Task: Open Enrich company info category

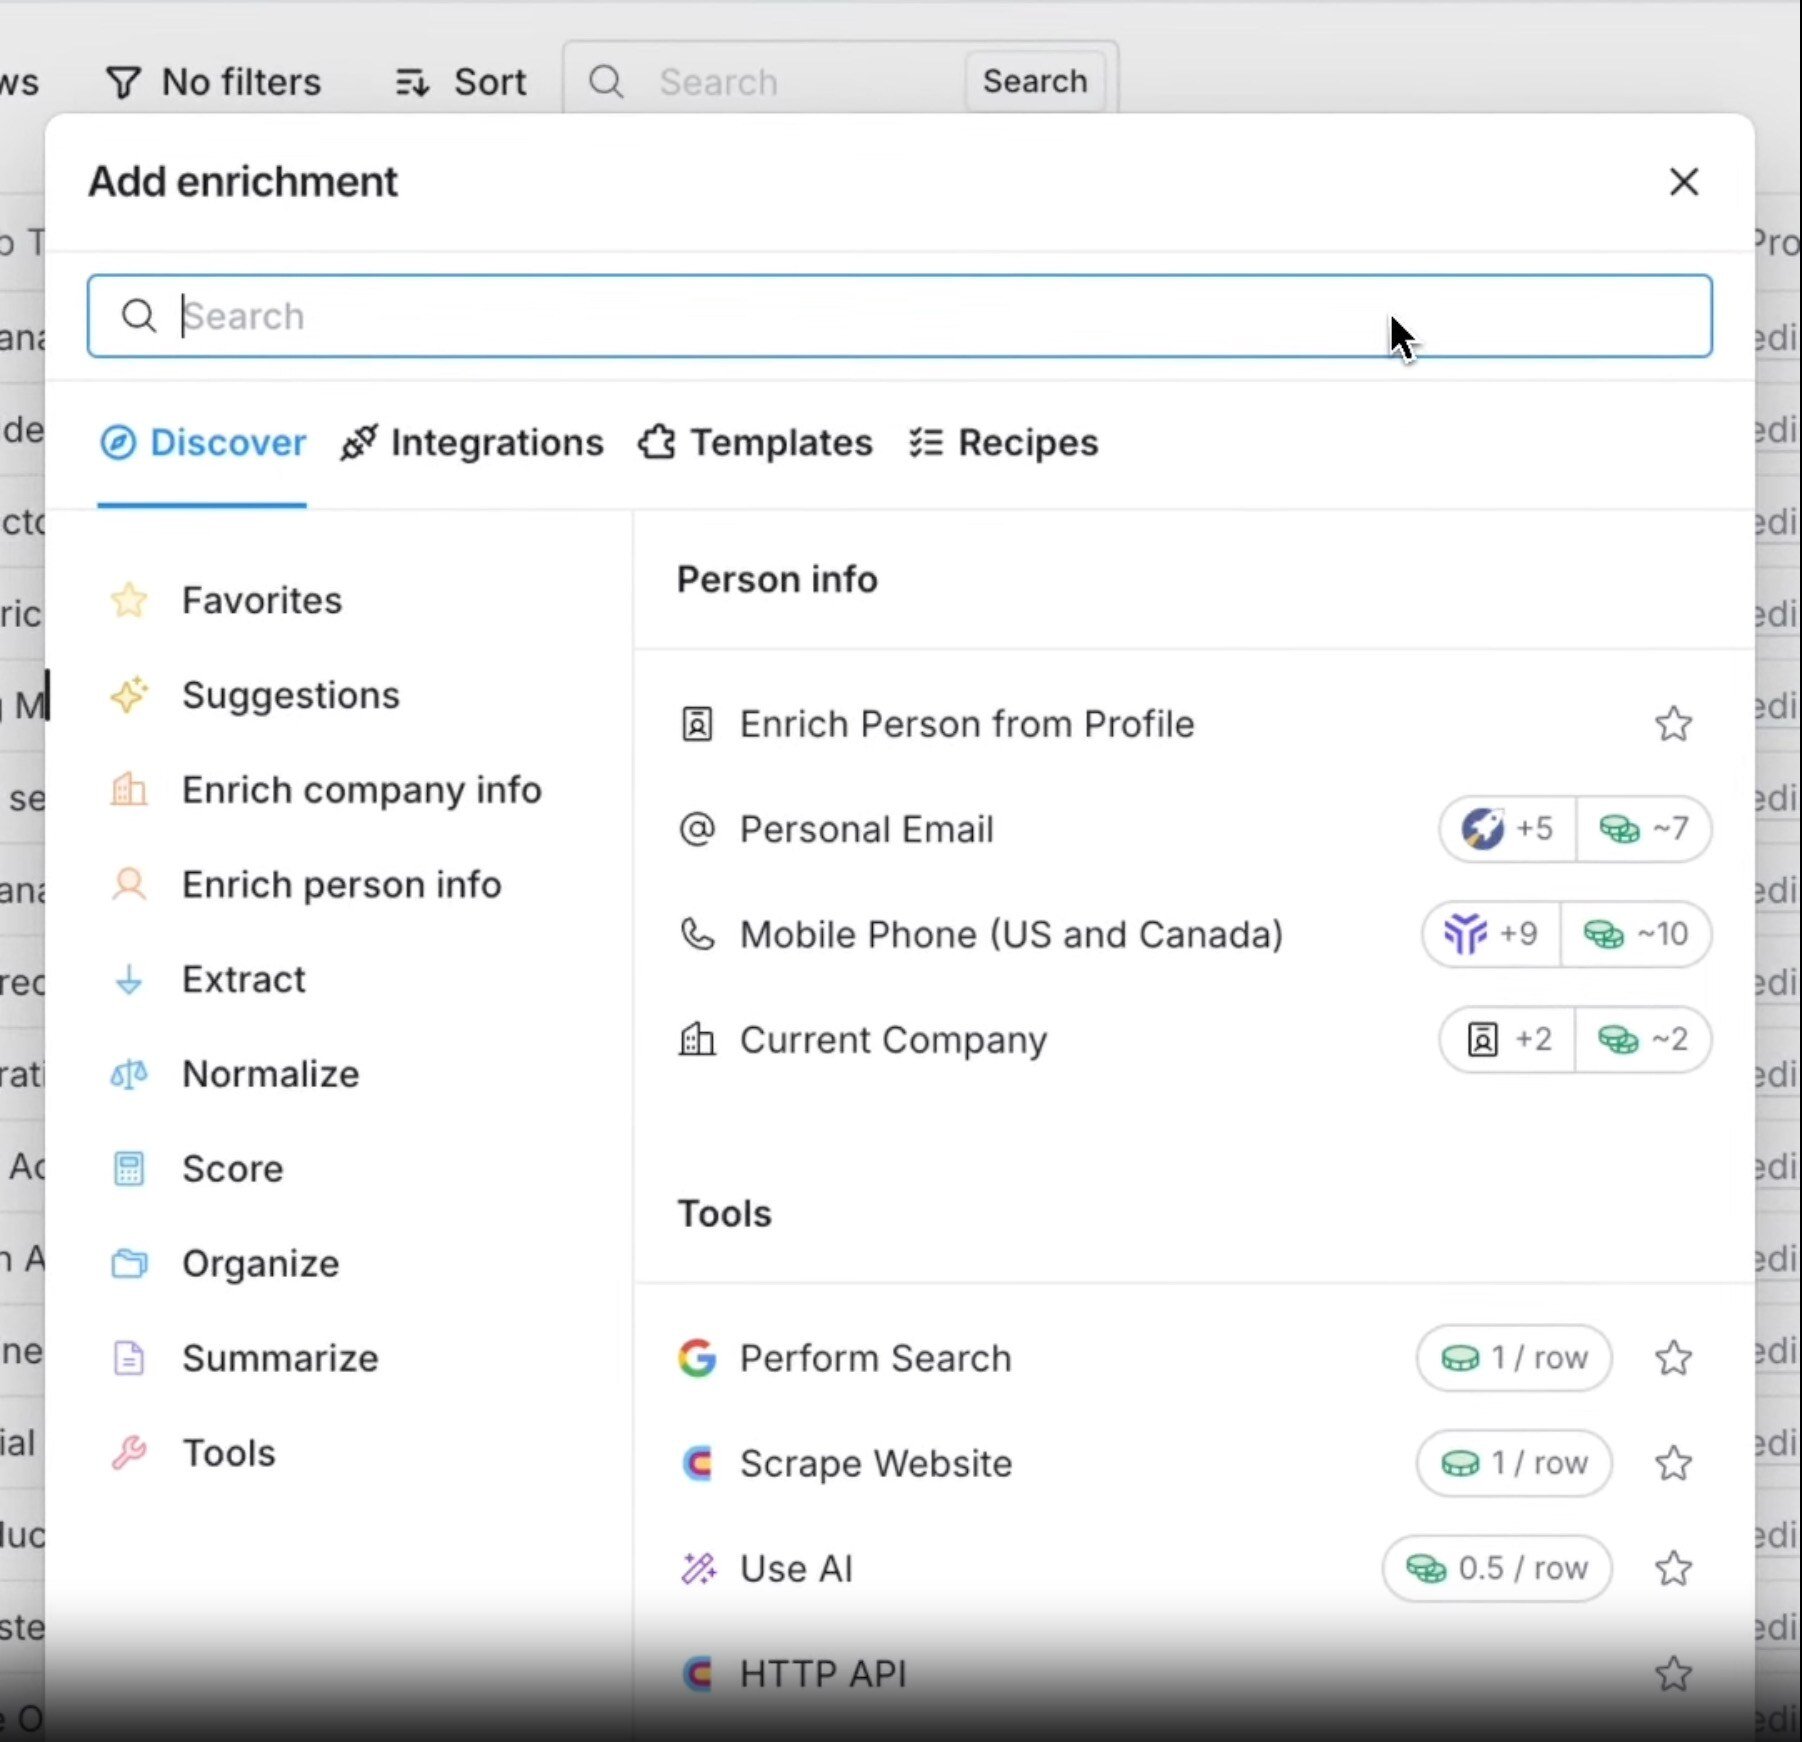Action: pos(360,790)
